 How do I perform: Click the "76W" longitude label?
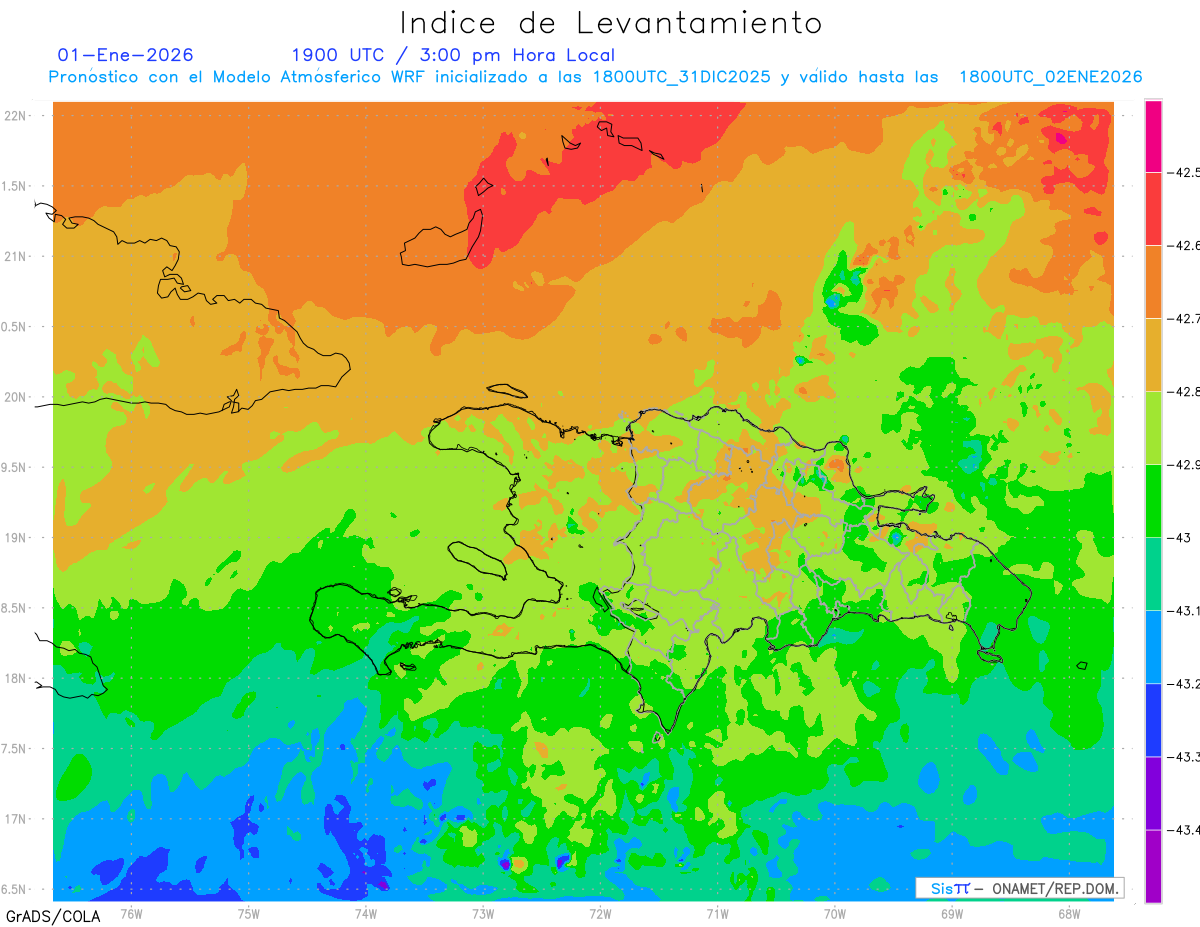131,913
